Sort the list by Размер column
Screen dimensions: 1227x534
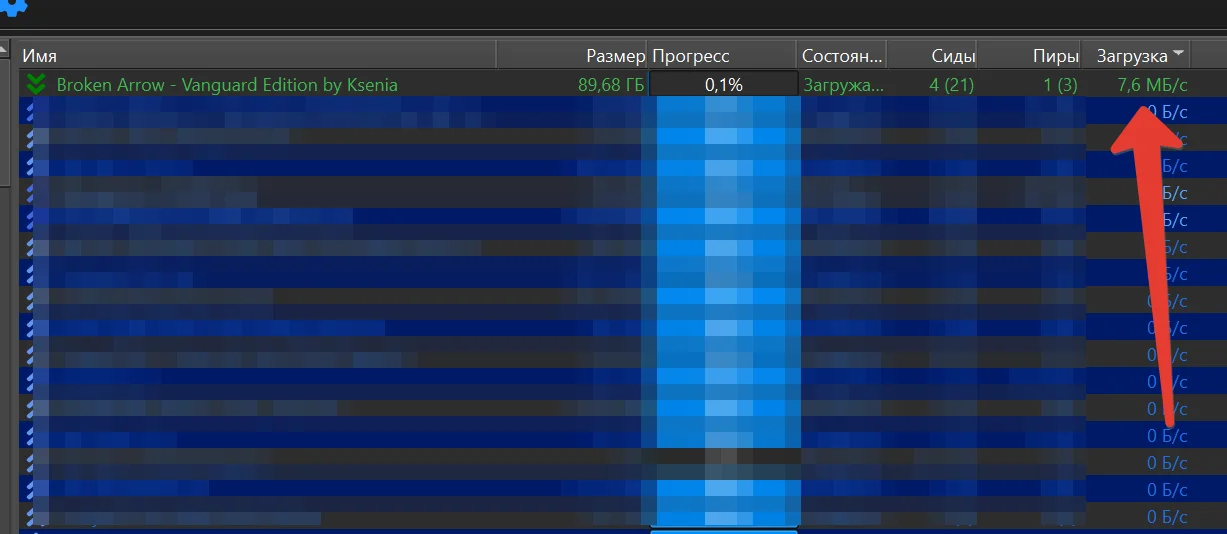pos(614,56)
